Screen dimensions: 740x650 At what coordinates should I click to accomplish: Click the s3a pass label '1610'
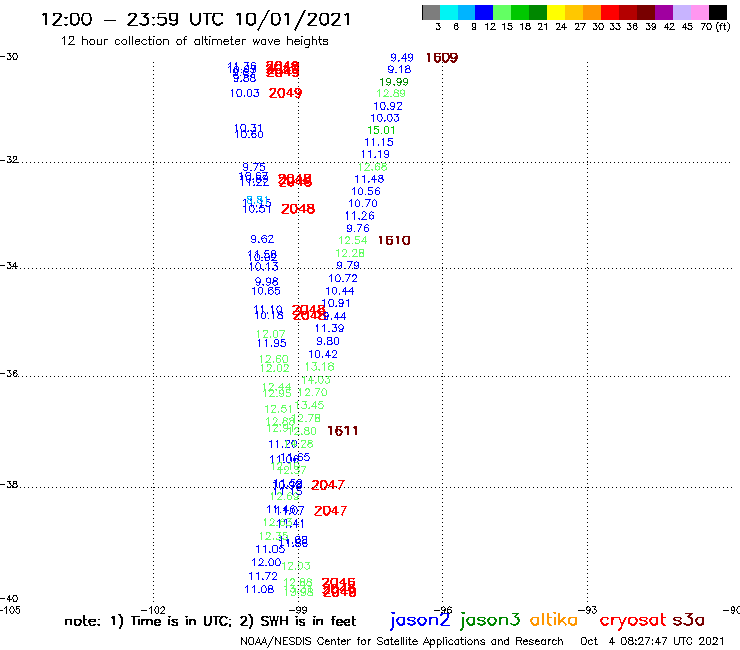[394, 240]
